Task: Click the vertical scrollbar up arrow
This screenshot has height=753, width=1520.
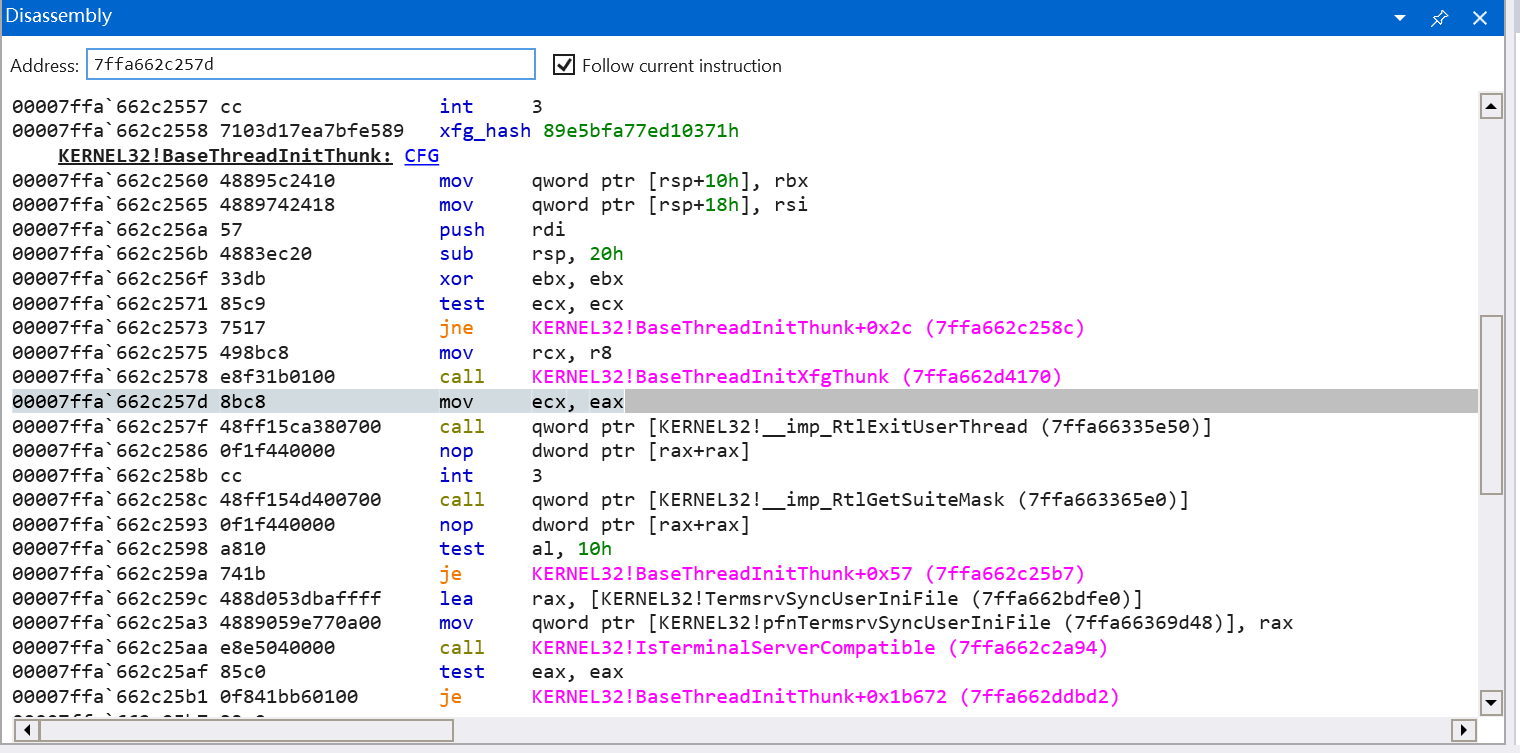Action: click(x=1490, y=106)
